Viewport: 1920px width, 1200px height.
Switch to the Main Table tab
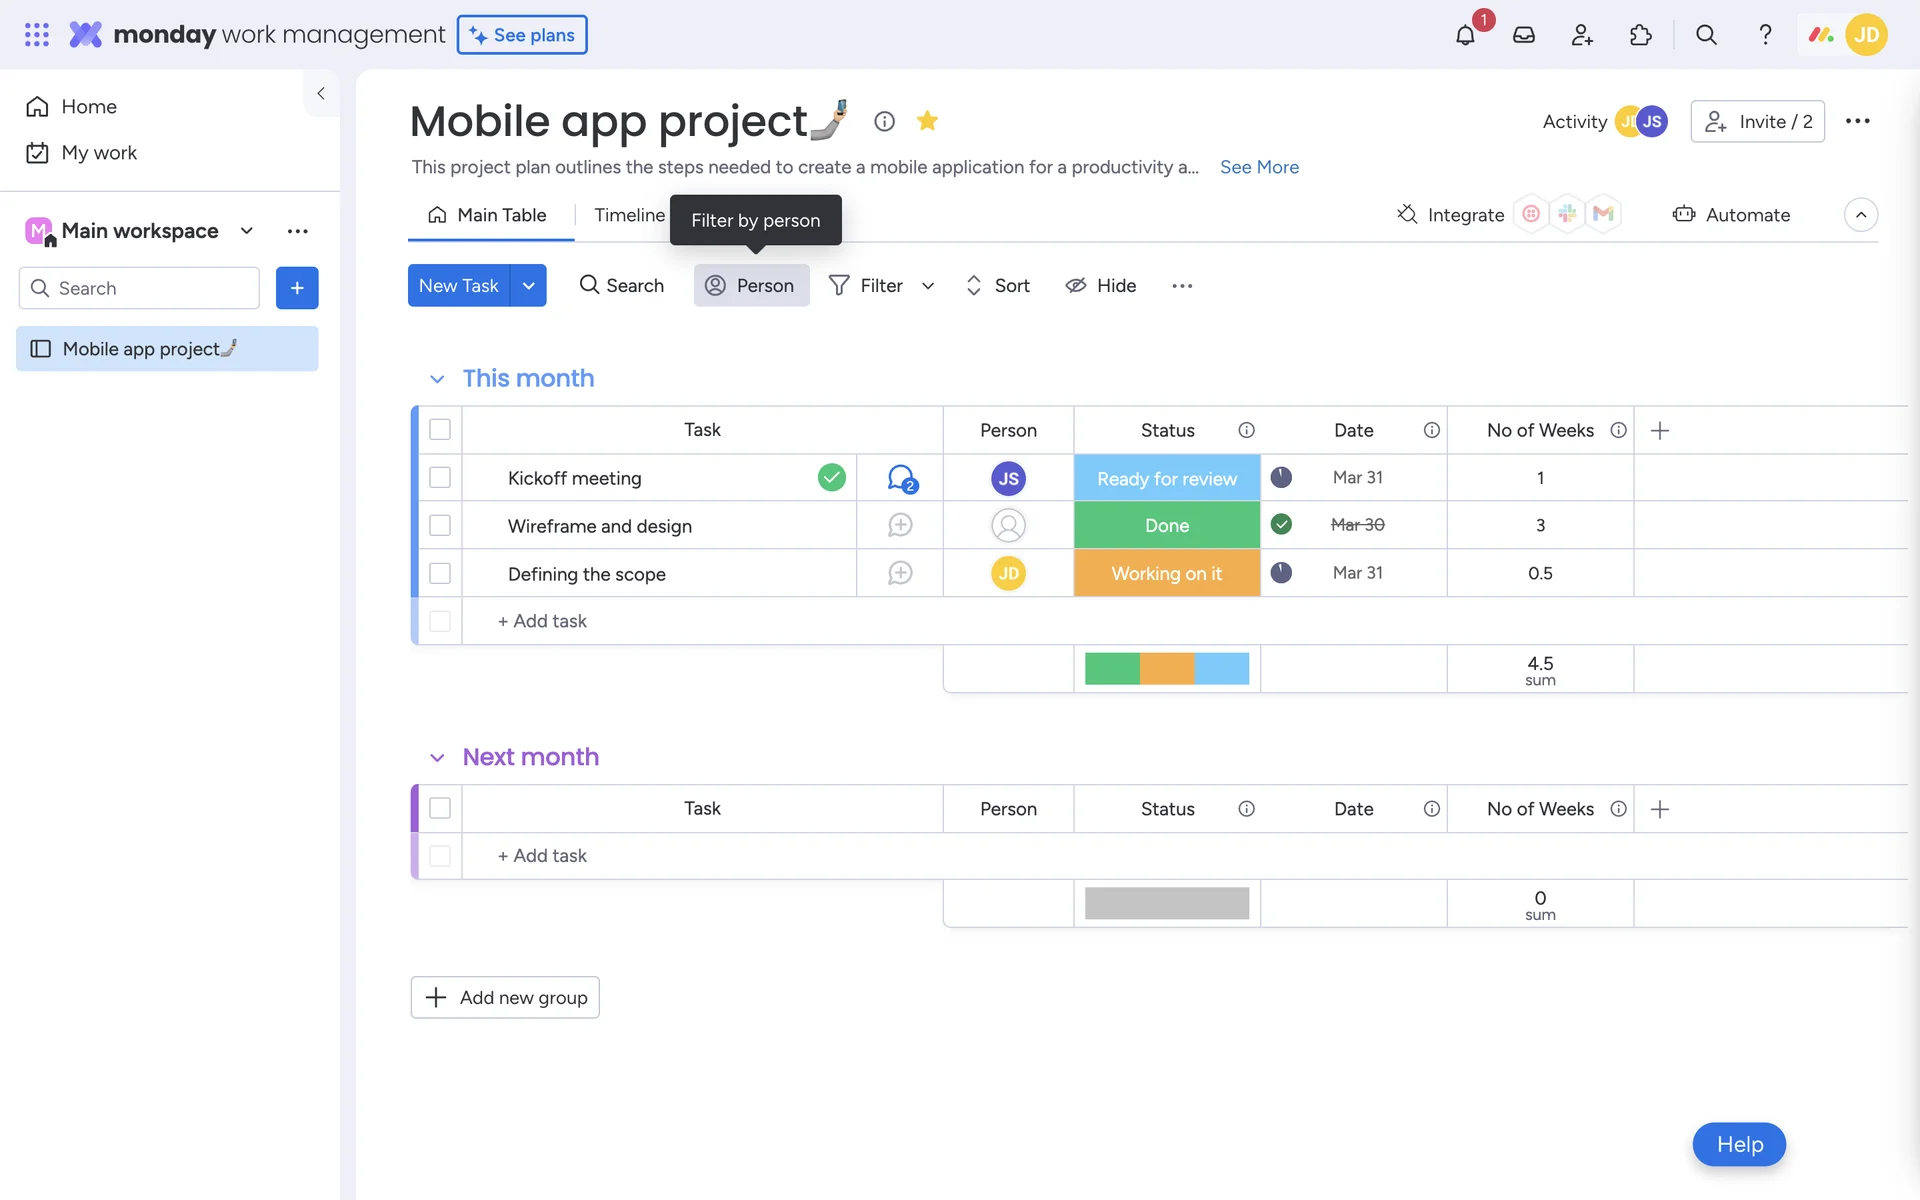(489, 215)
